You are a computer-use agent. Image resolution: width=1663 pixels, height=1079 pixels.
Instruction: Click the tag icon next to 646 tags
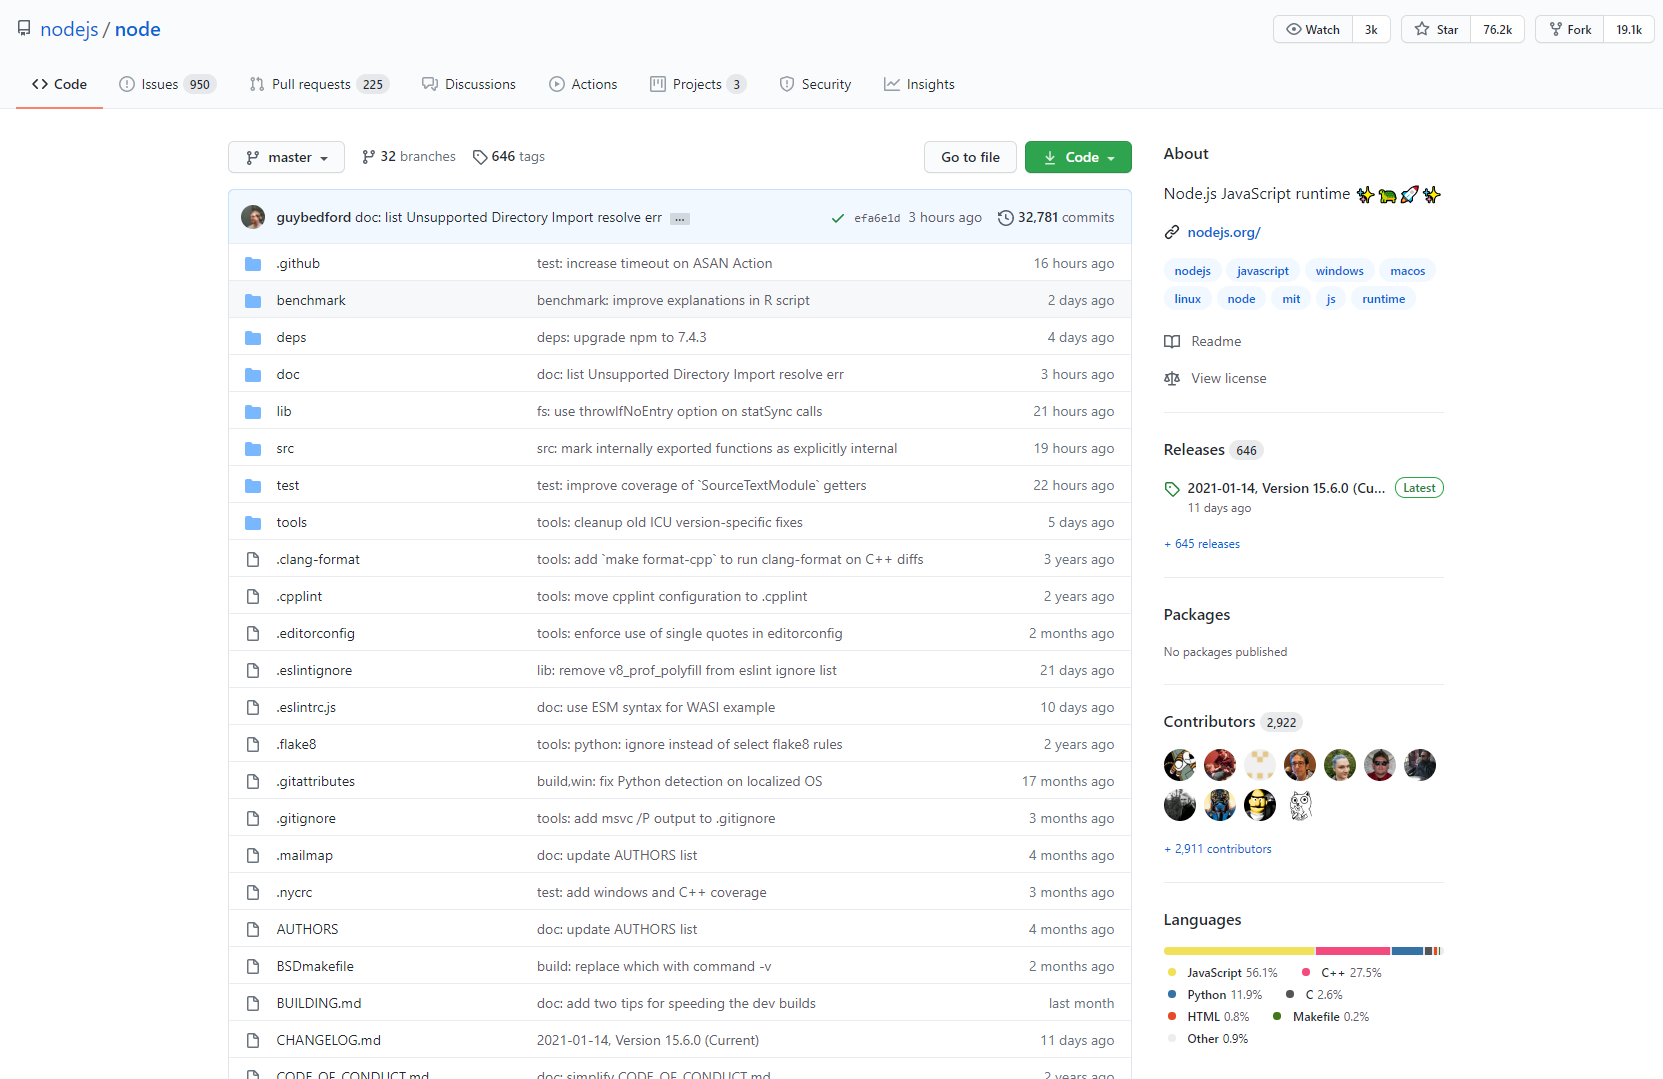[480, 157]
